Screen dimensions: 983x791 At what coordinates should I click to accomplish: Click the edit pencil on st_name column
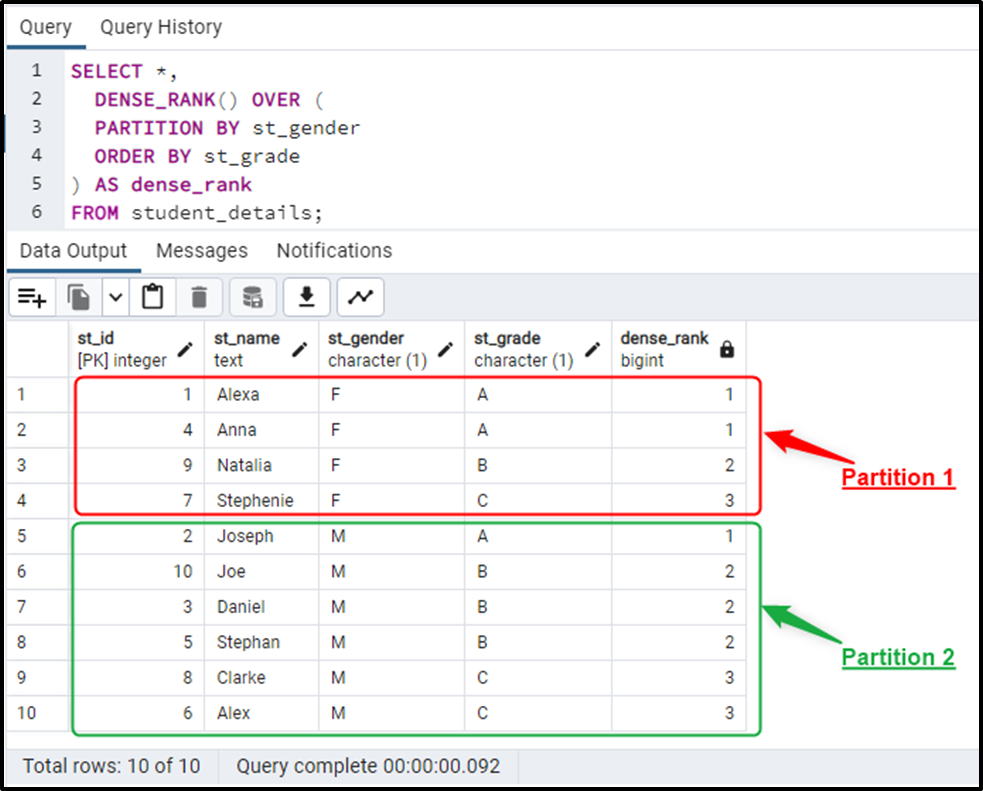[x=300, y=349]
